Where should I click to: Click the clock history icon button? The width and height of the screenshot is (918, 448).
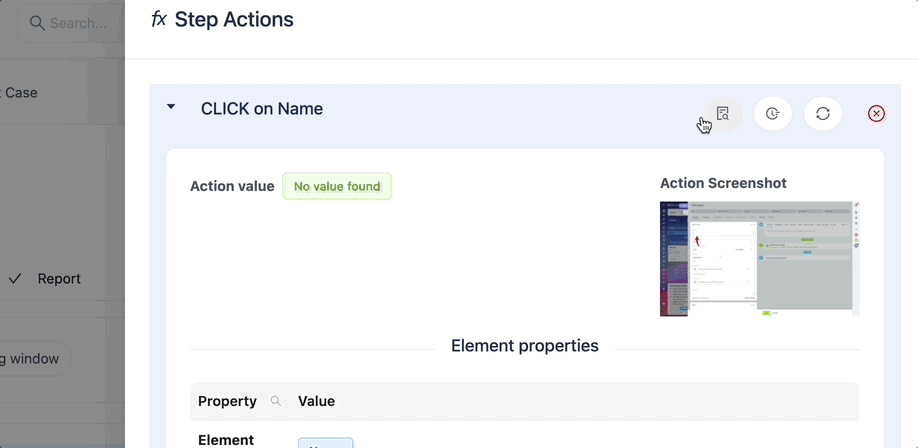[x=773, y=114]
